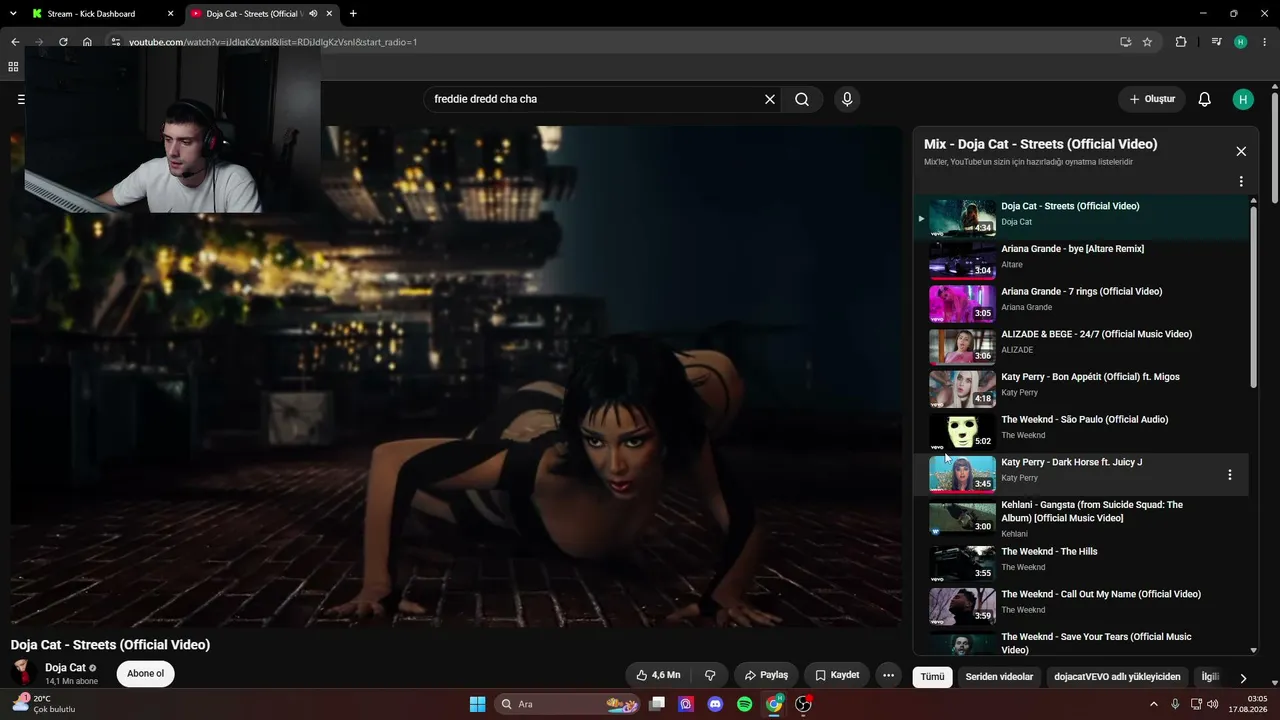Open the Chrome profile avatar in toolbar
Screen dimensions: 1280x720
pyautogui.click(x=1241, y=42)
